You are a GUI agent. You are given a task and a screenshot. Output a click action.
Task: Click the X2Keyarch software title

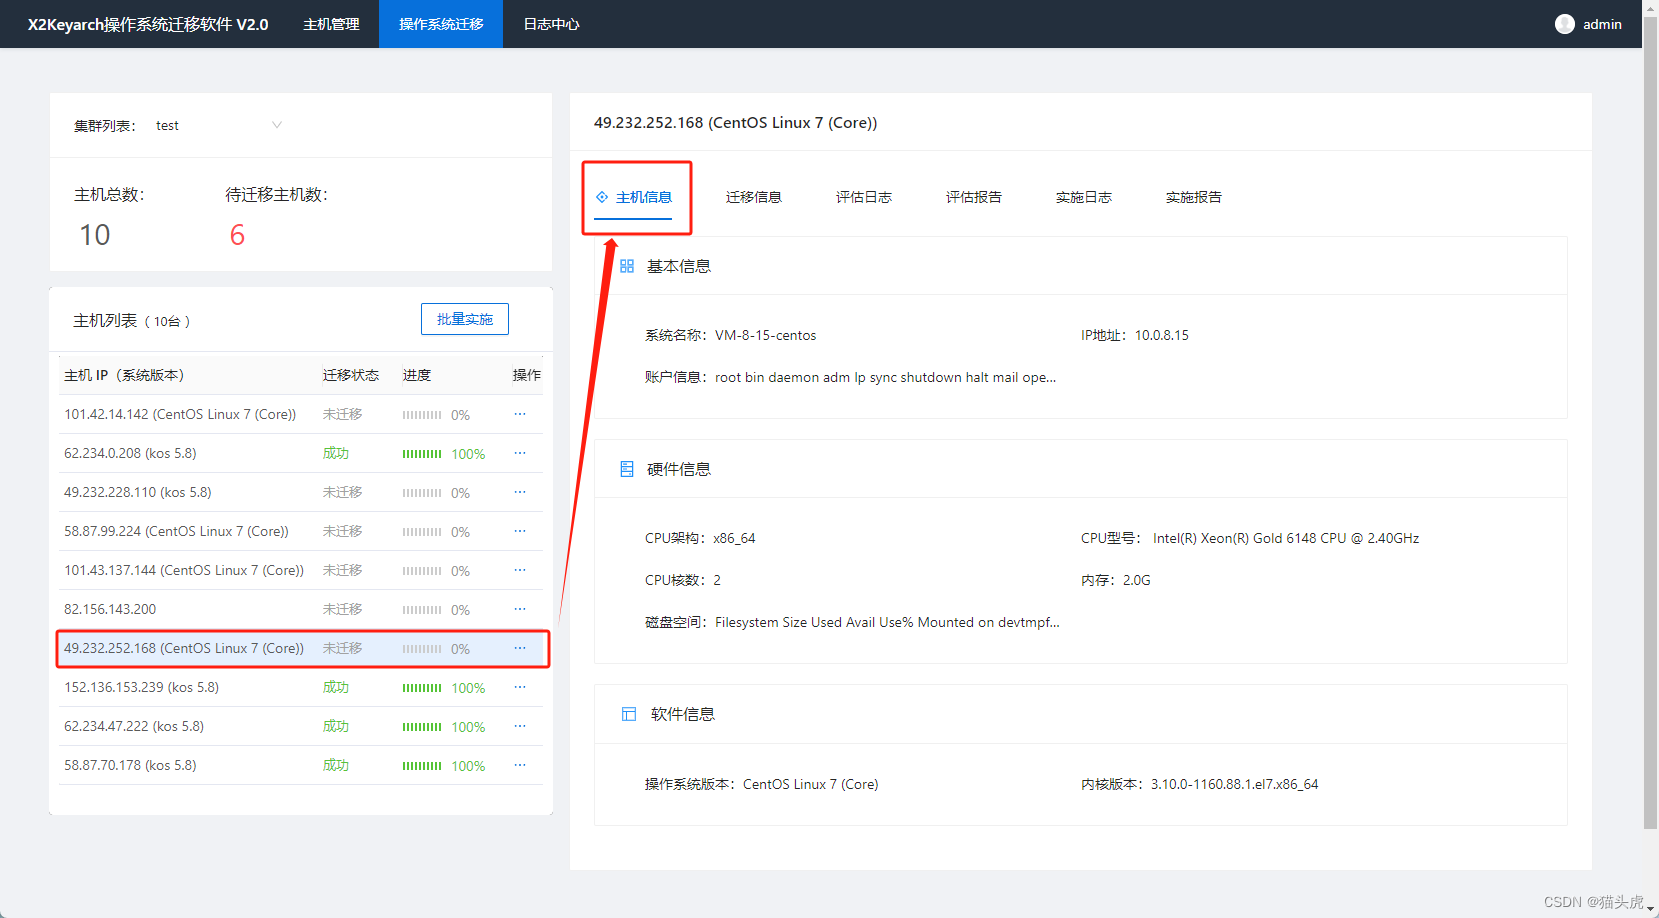point(148,24)
